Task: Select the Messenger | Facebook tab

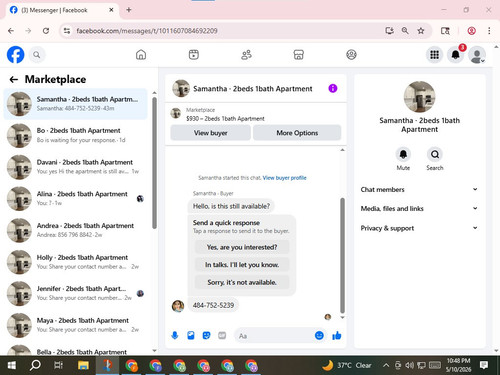Action: 62,10
